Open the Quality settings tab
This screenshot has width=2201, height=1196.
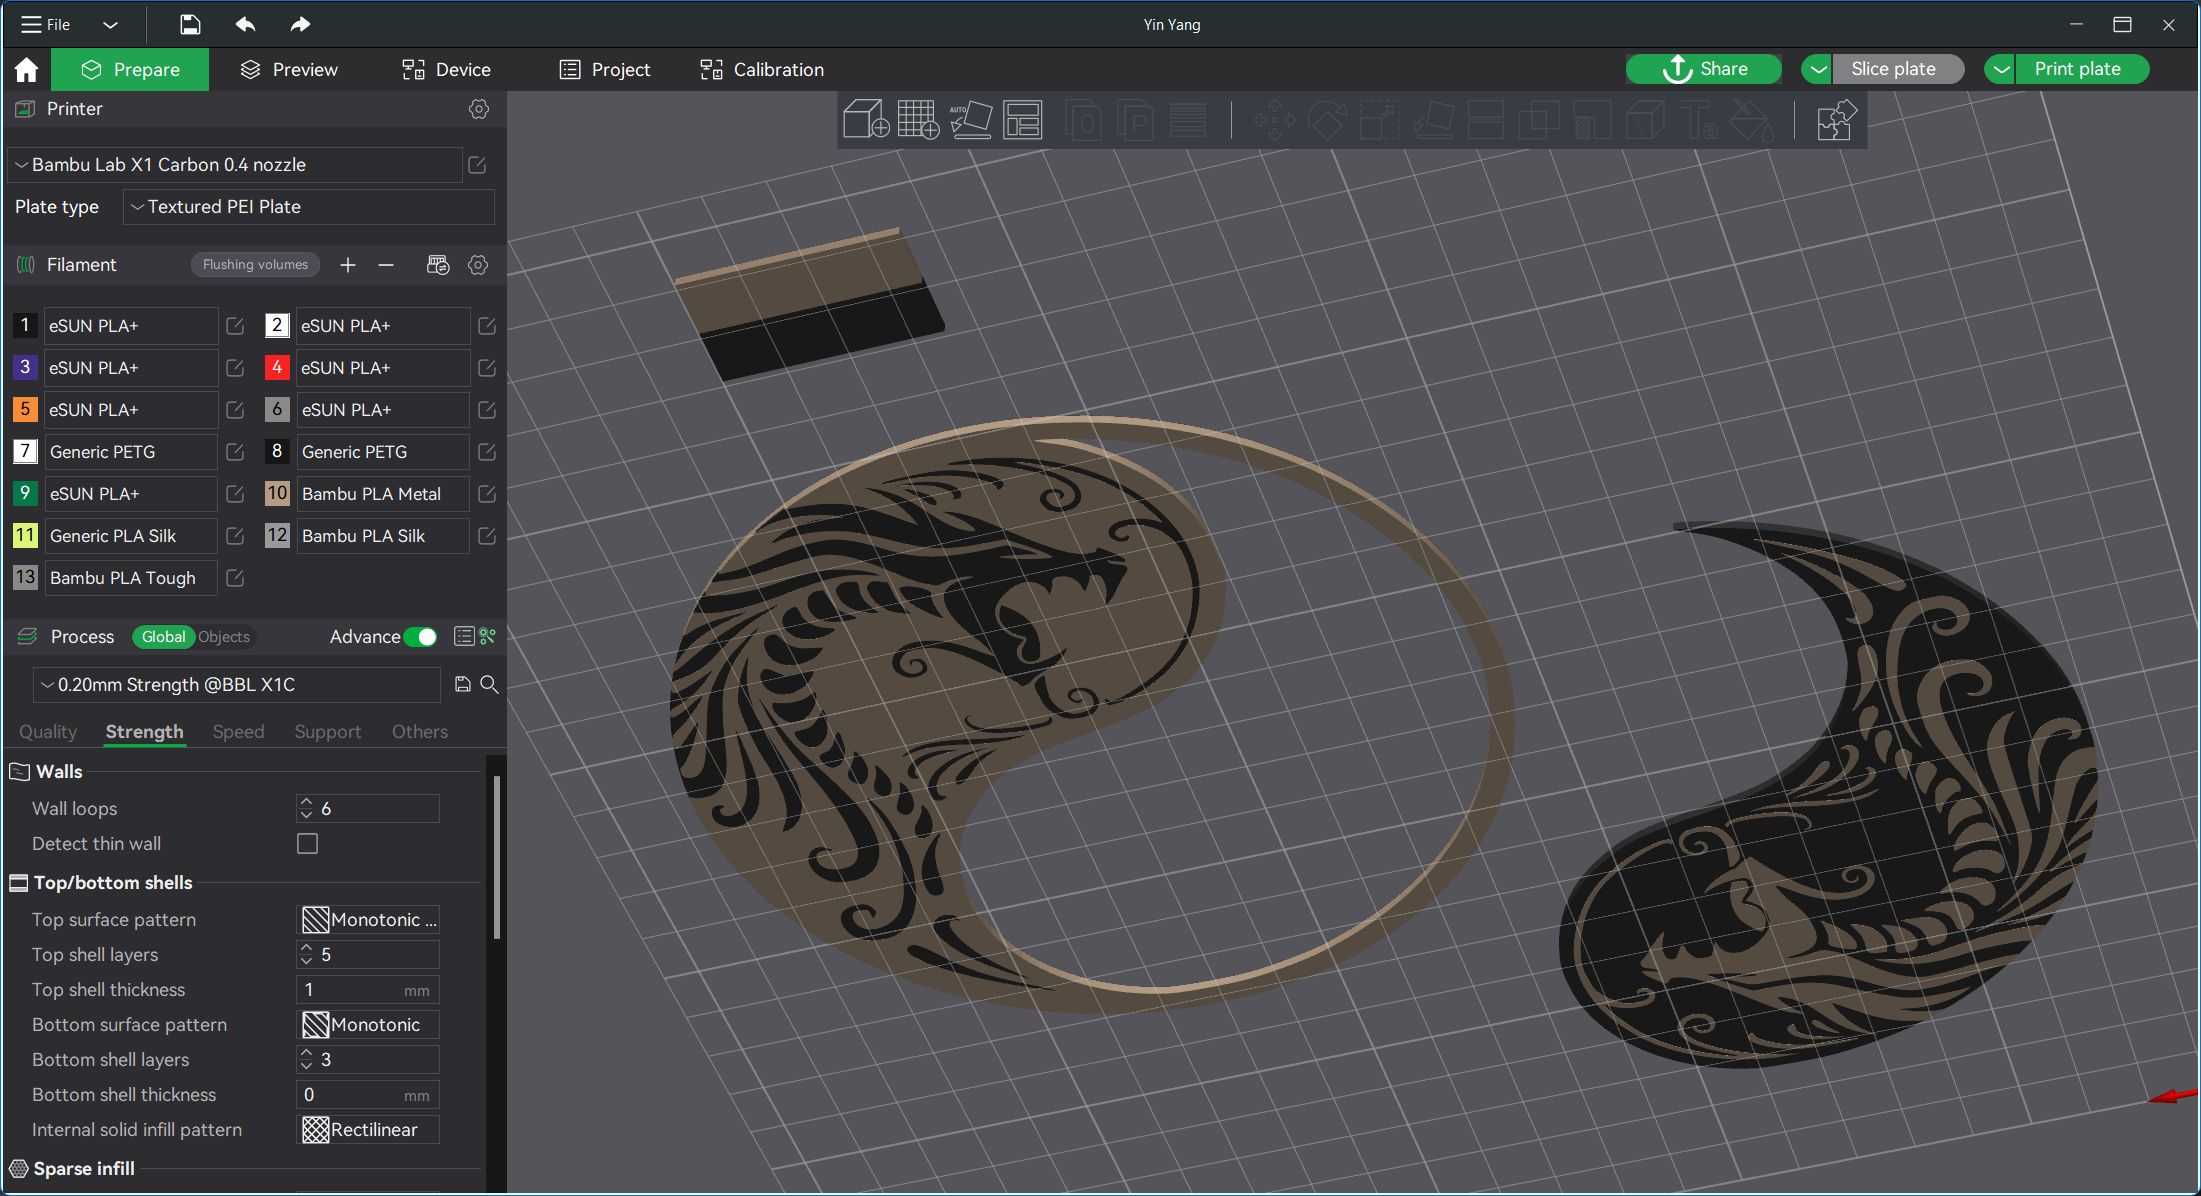(x=48, y=732)
